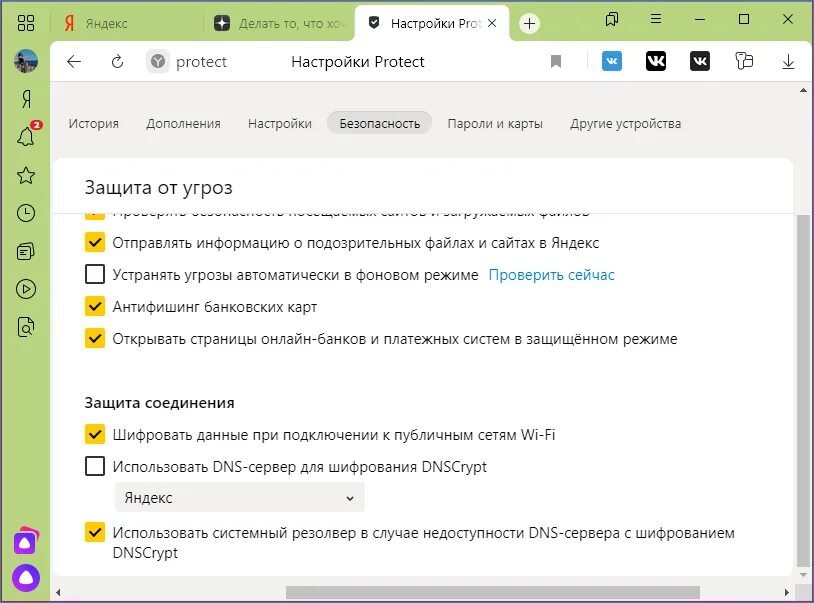Click the protect address field
814x603 pixels.
pos(201,62)
